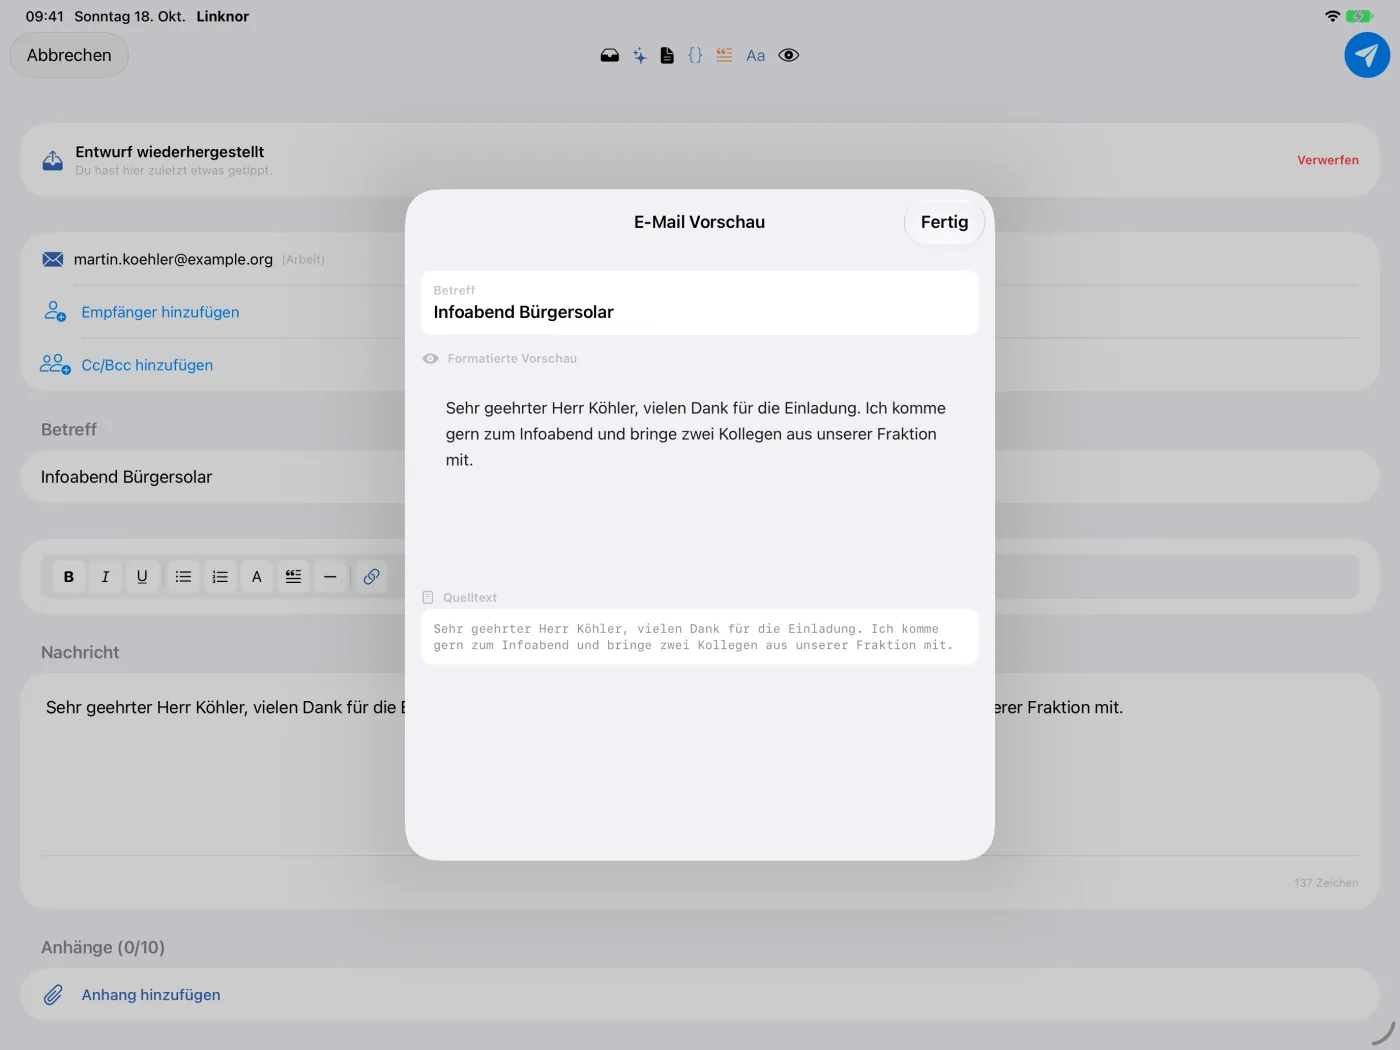1400x1050 pixels.
Task: Tap the Quelltext source text box
Action: [x=700, y=637]
